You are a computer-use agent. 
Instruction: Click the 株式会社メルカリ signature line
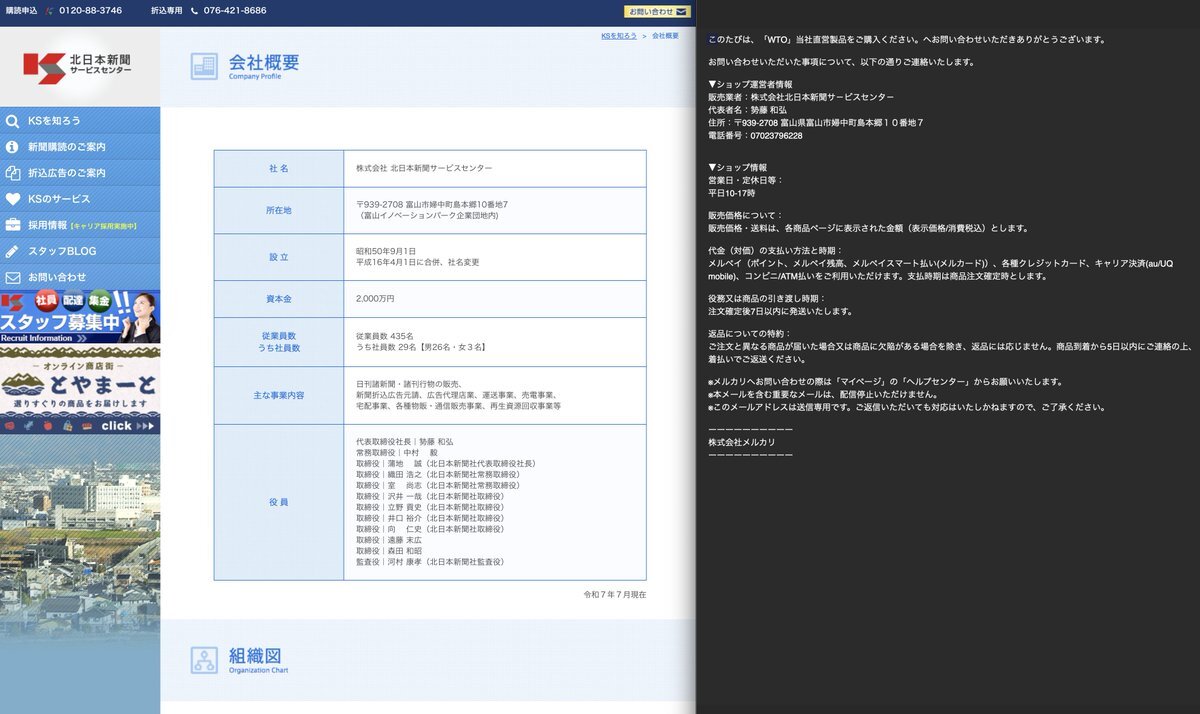point(741,442)
